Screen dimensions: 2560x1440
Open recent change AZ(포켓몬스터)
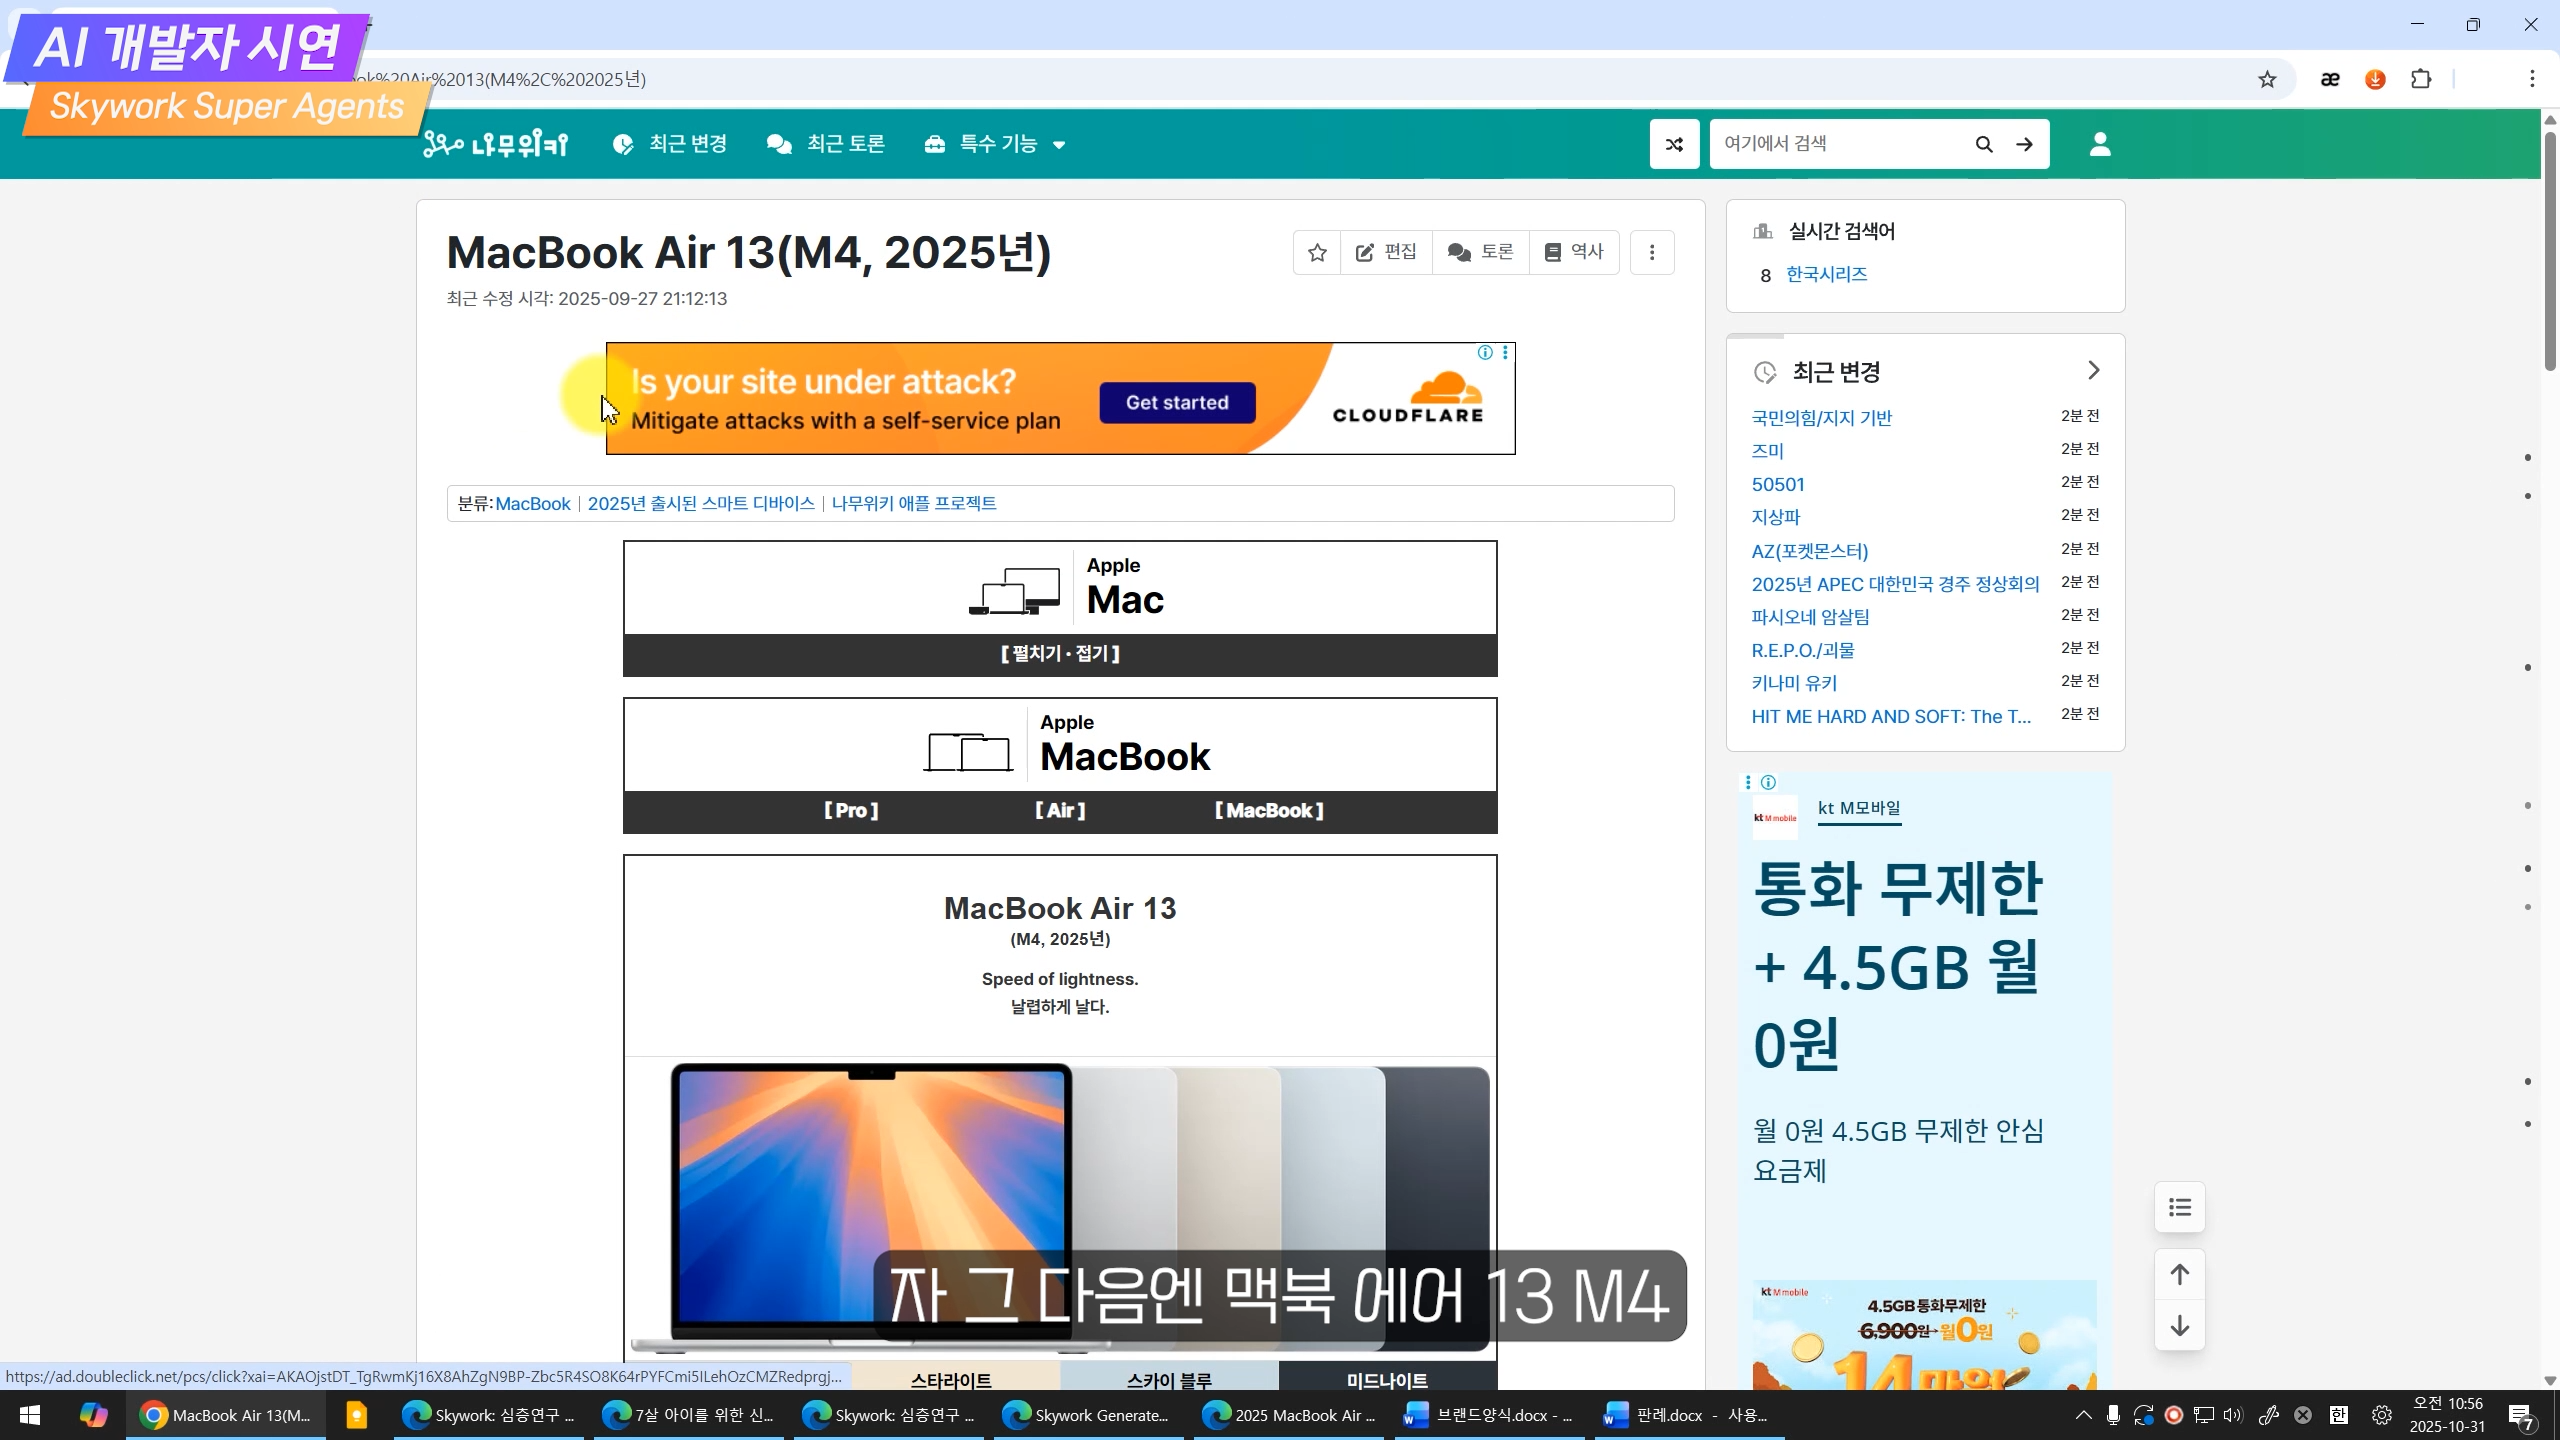1810,551
